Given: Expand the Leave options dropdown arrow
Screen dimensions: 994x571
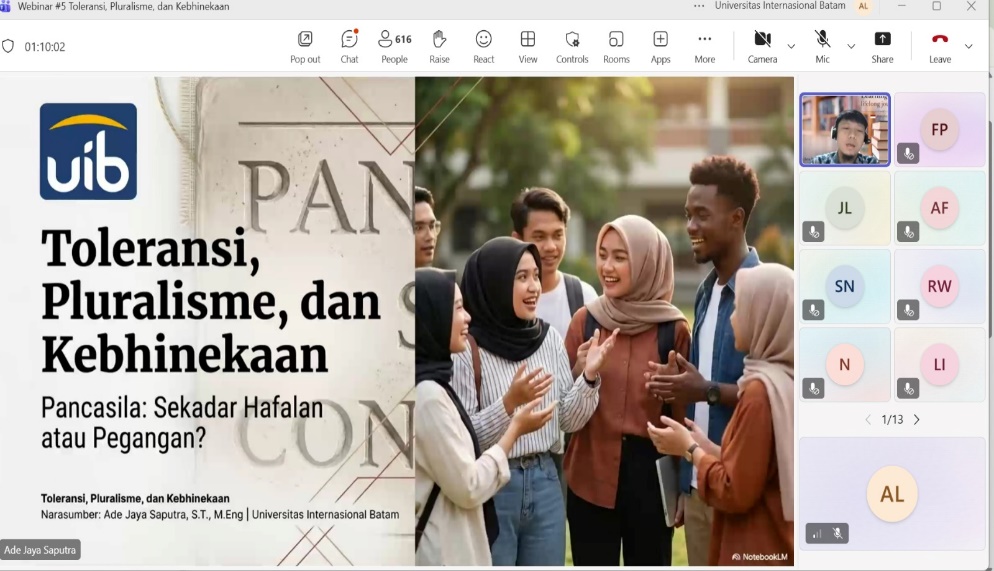Looking at the screenshot, I should coord(968,46).
